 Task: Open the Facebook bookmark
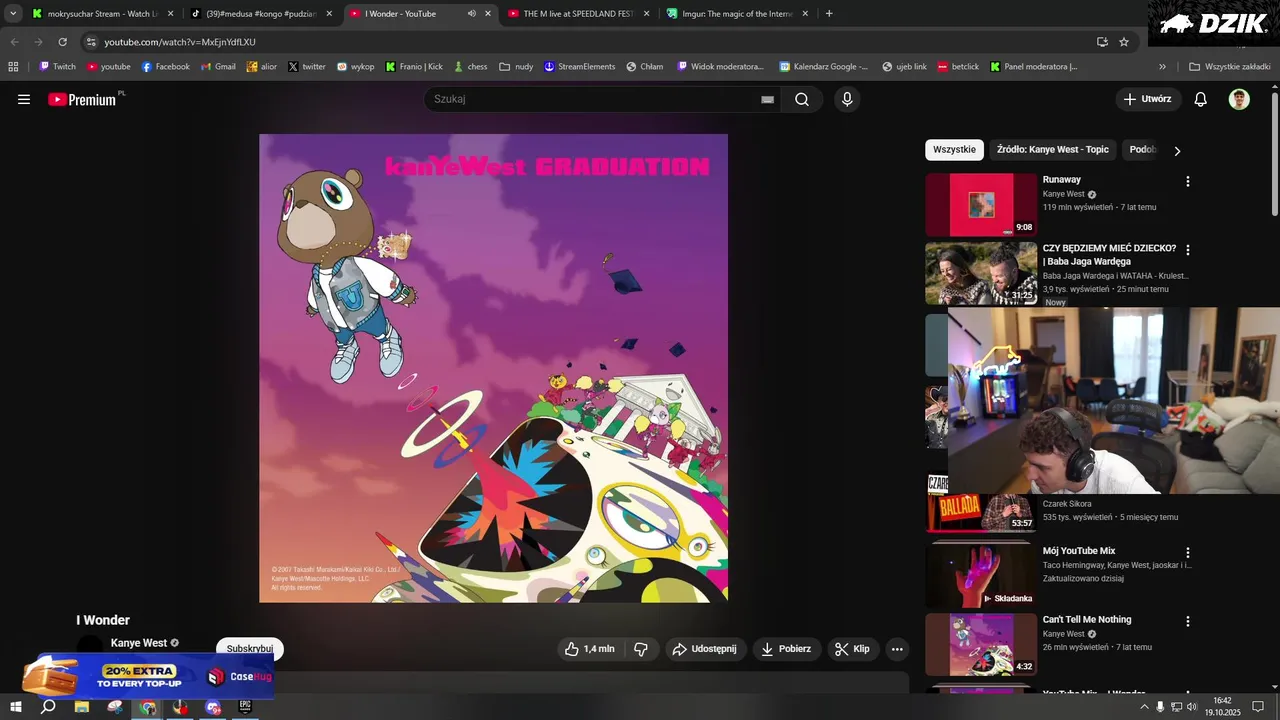(x=166, y=67)
